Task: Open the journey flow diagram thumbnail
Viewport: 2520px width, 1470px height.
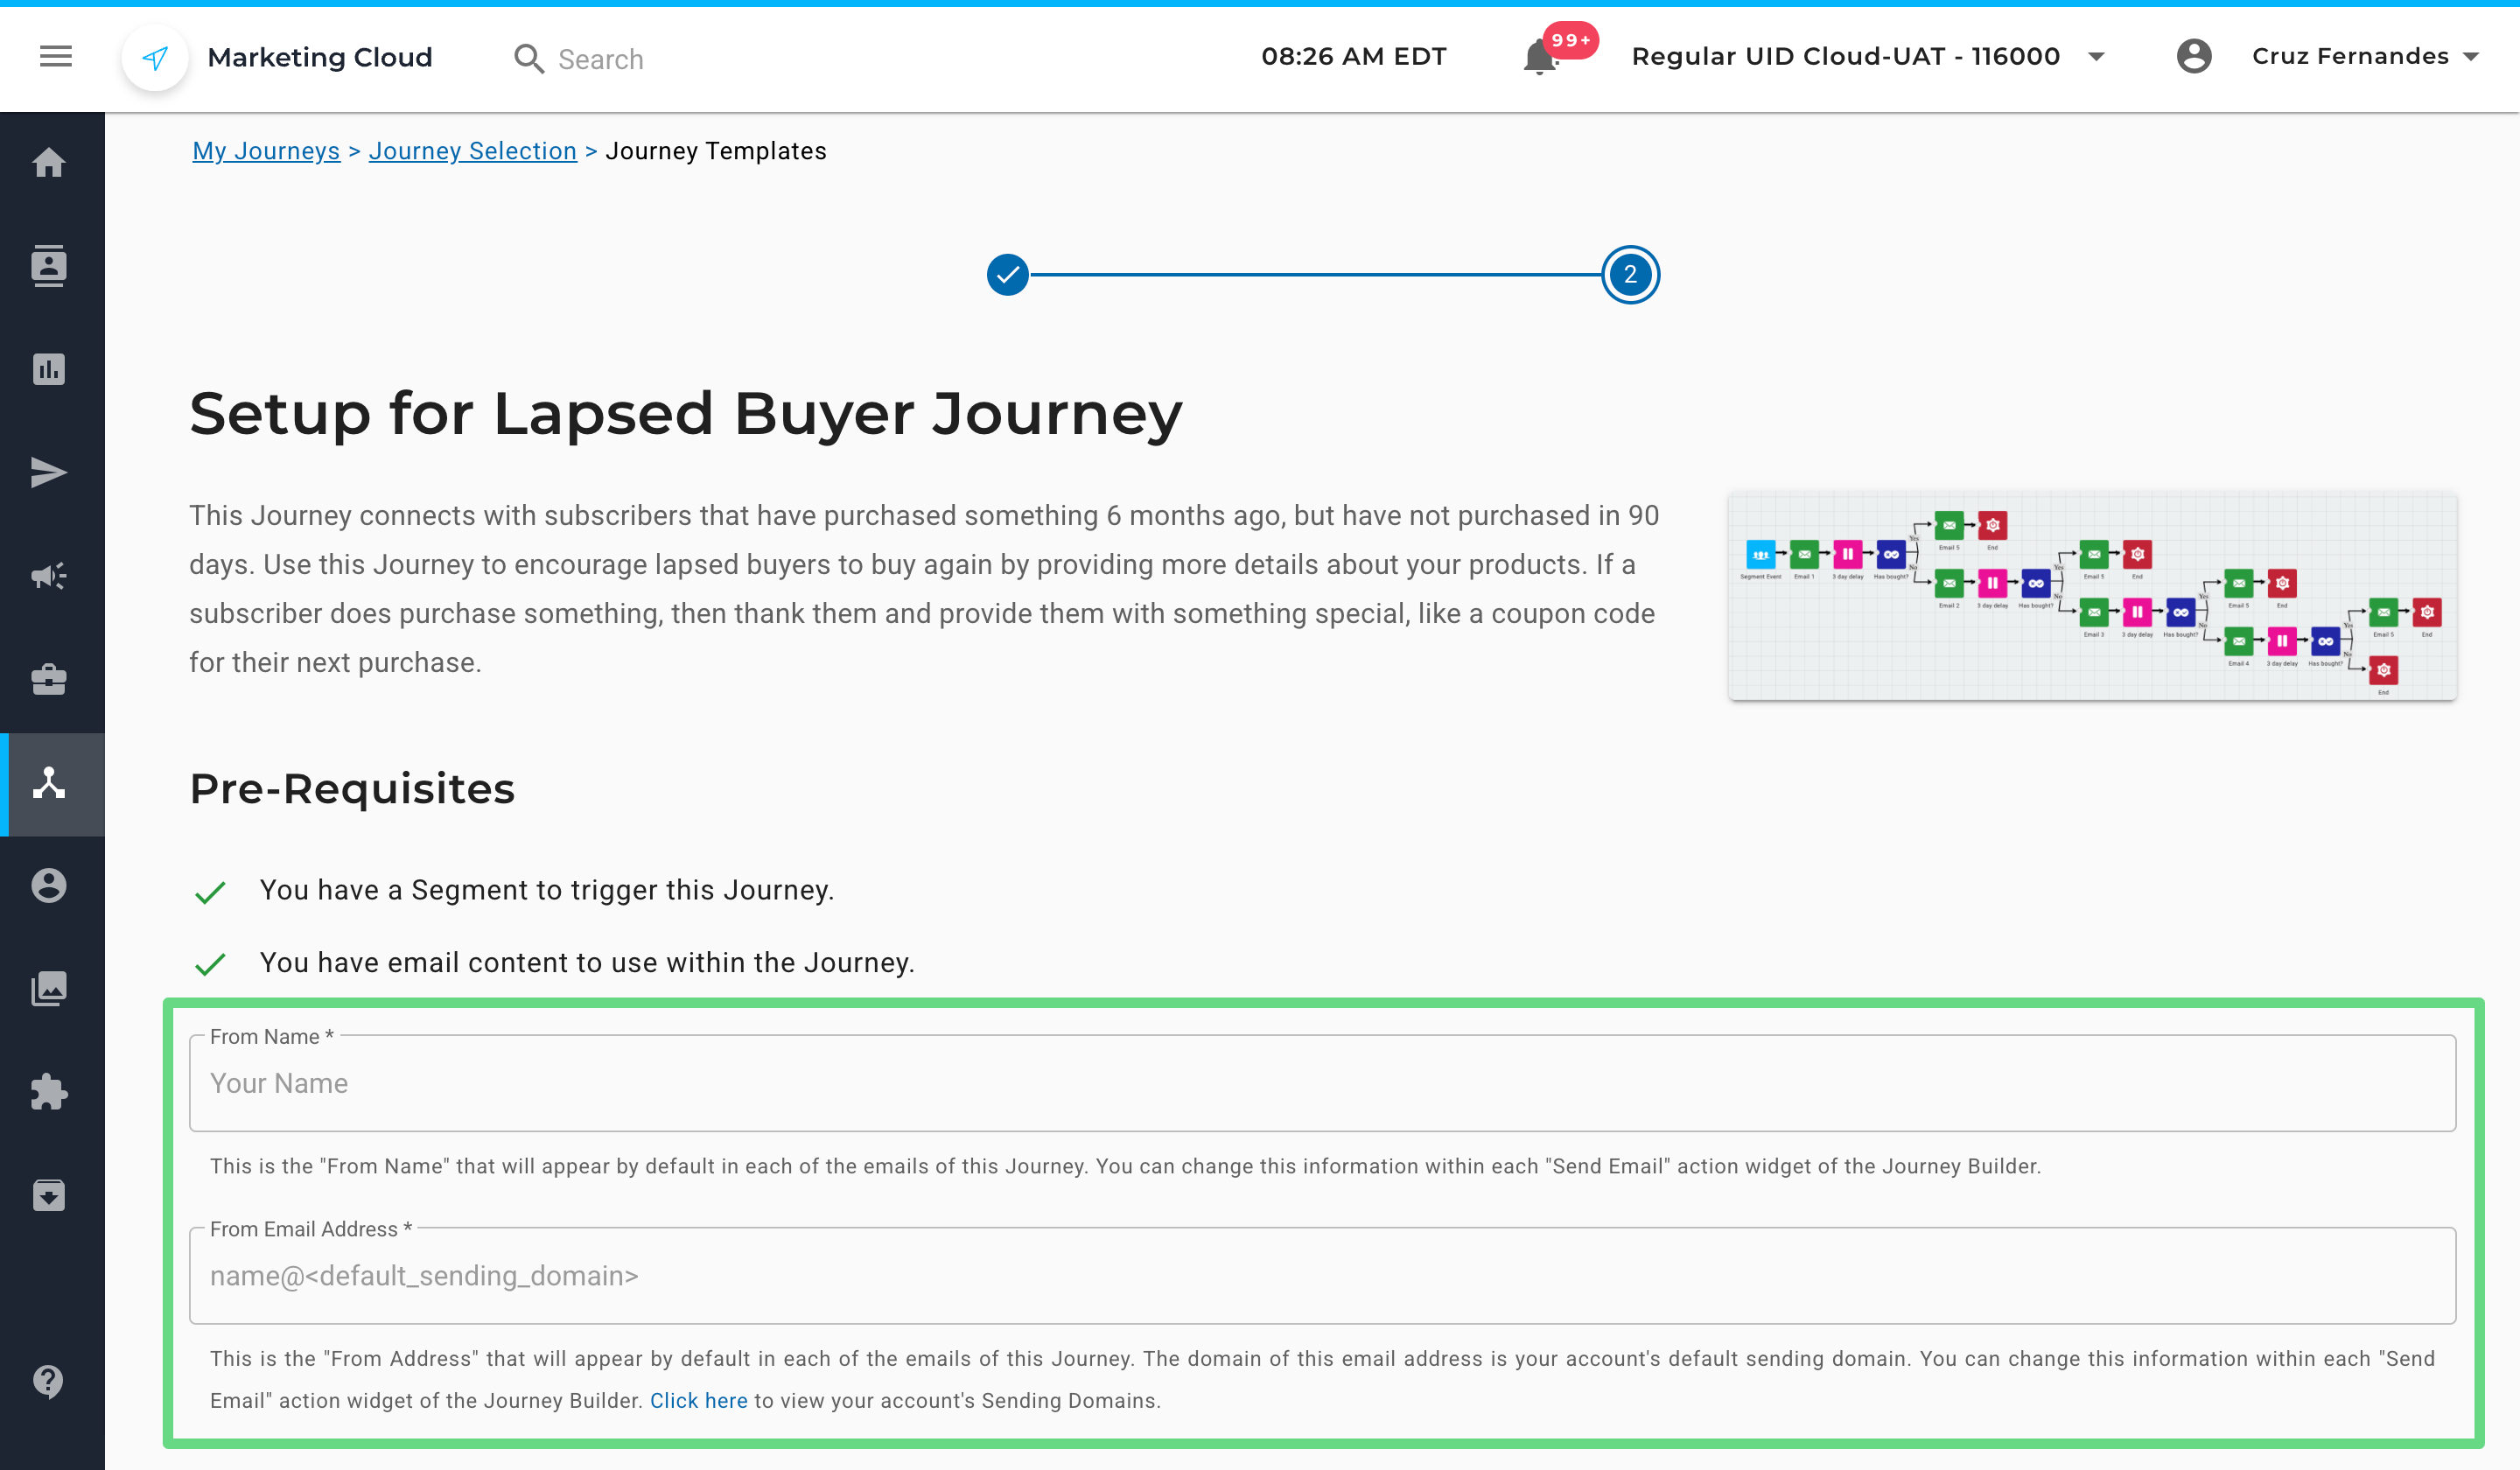Action: click(2092, 595)
